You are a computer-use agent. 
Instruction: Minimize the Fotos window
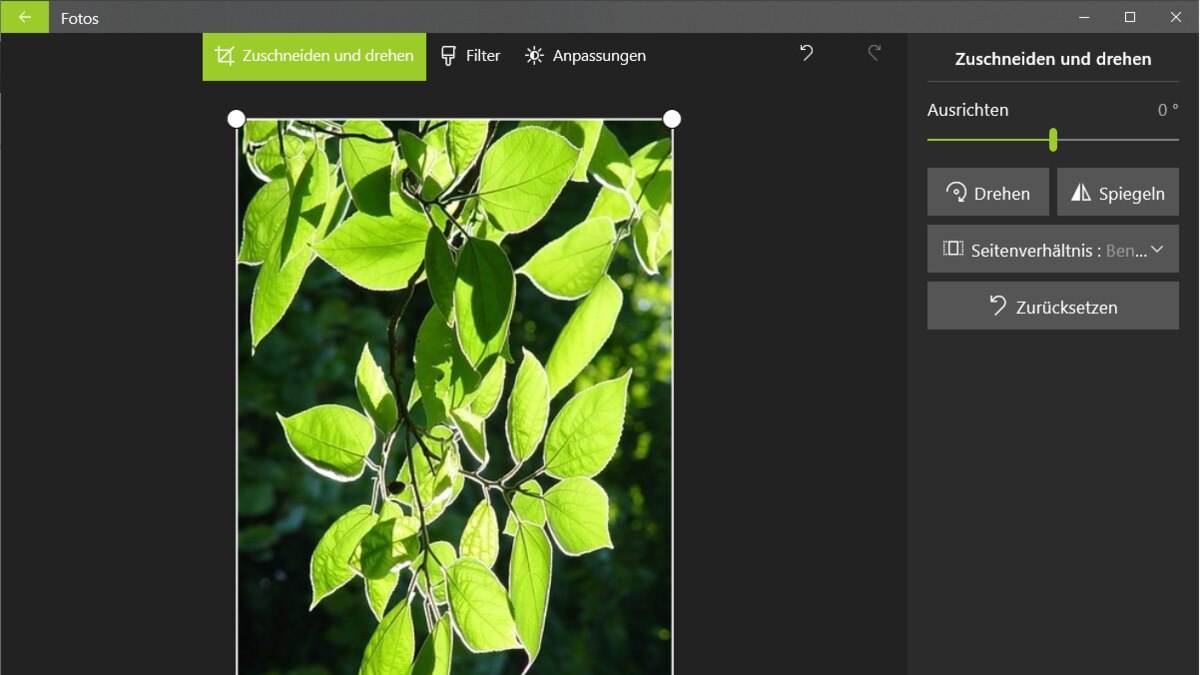click(1083, 17)
